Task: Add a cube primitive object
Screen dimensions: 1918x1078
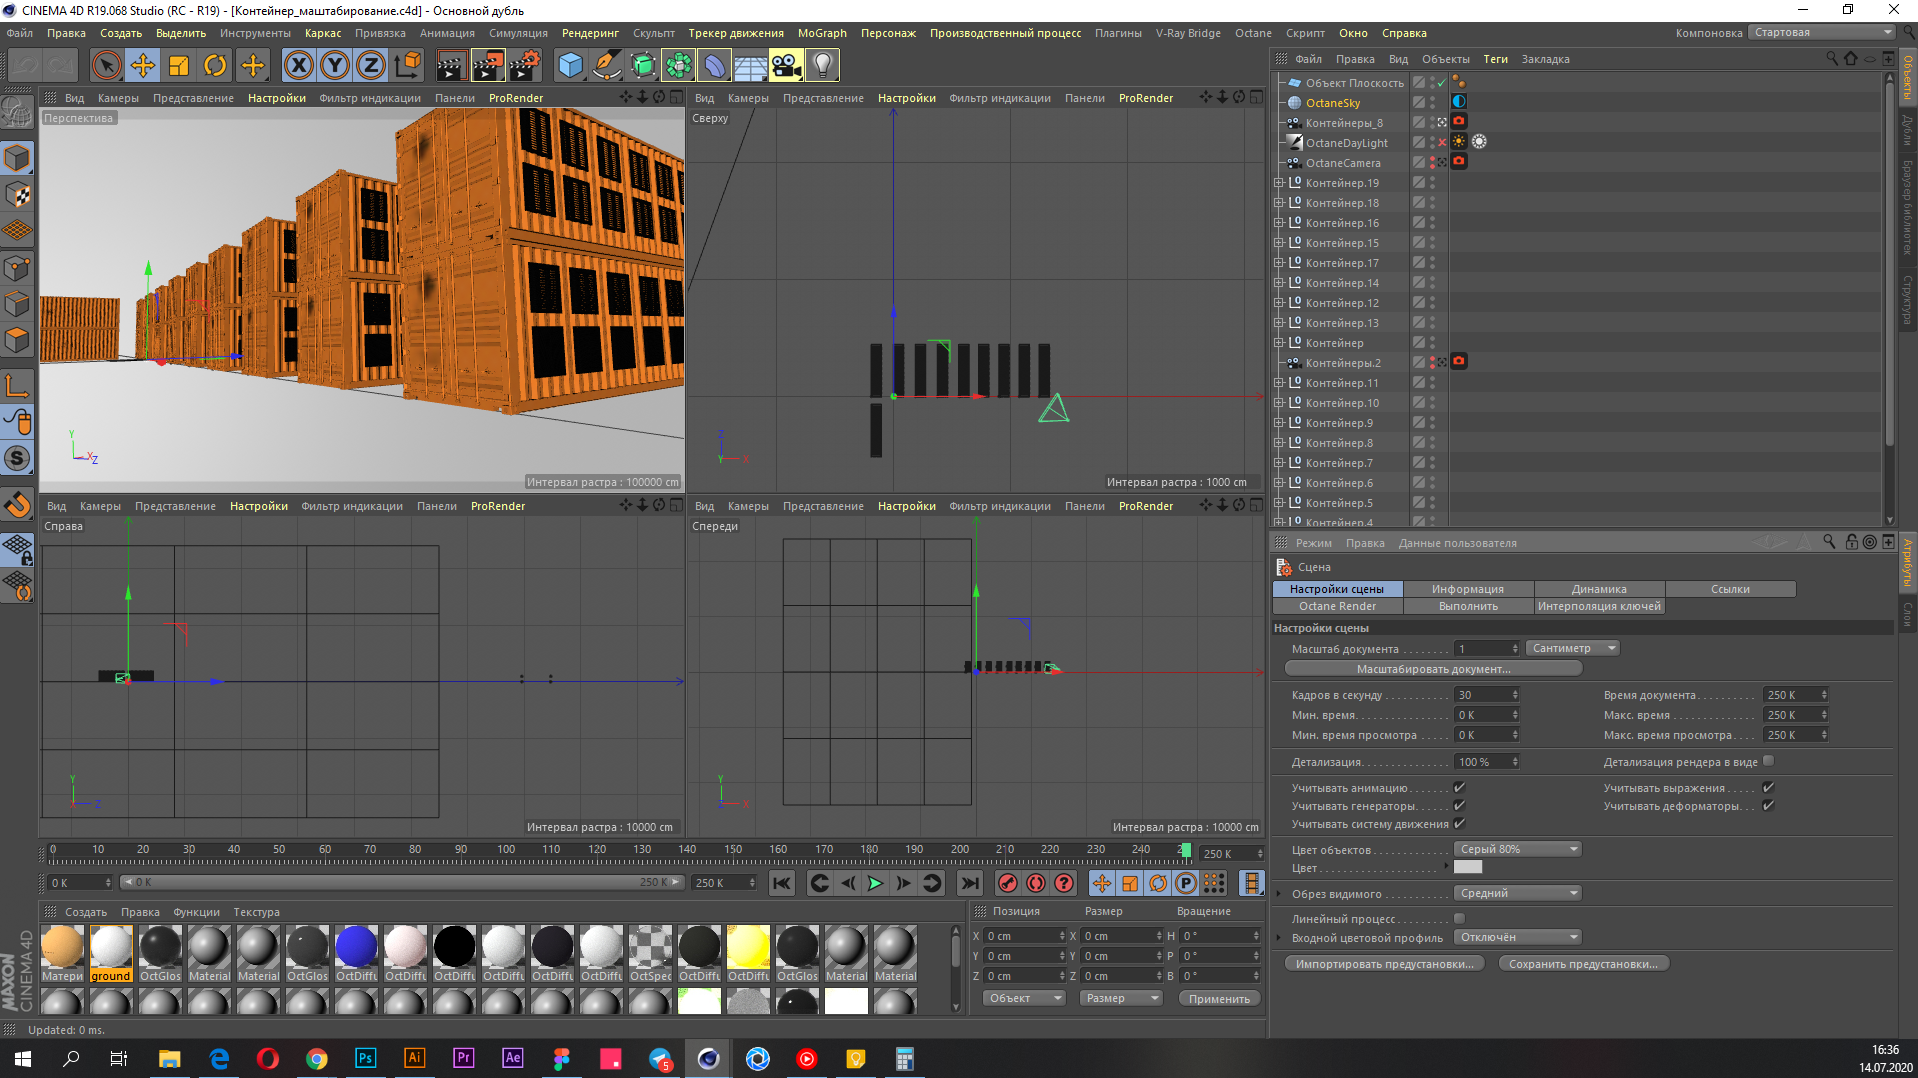Action: (x=570, y=66)
